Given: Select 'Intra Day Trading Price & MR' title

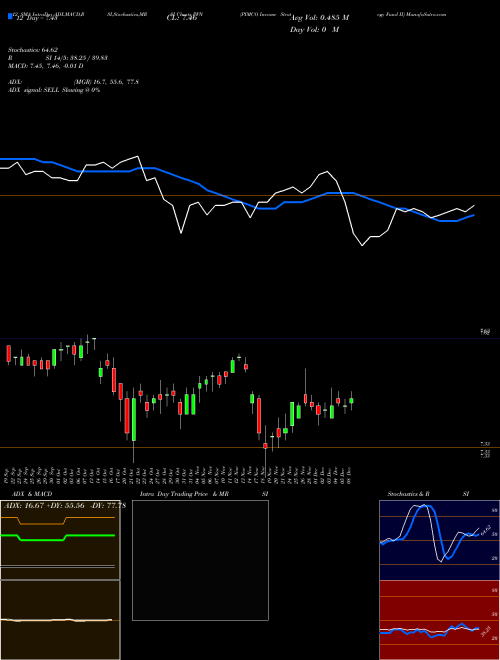Looking at the screenshot, I should click(184, 494).
